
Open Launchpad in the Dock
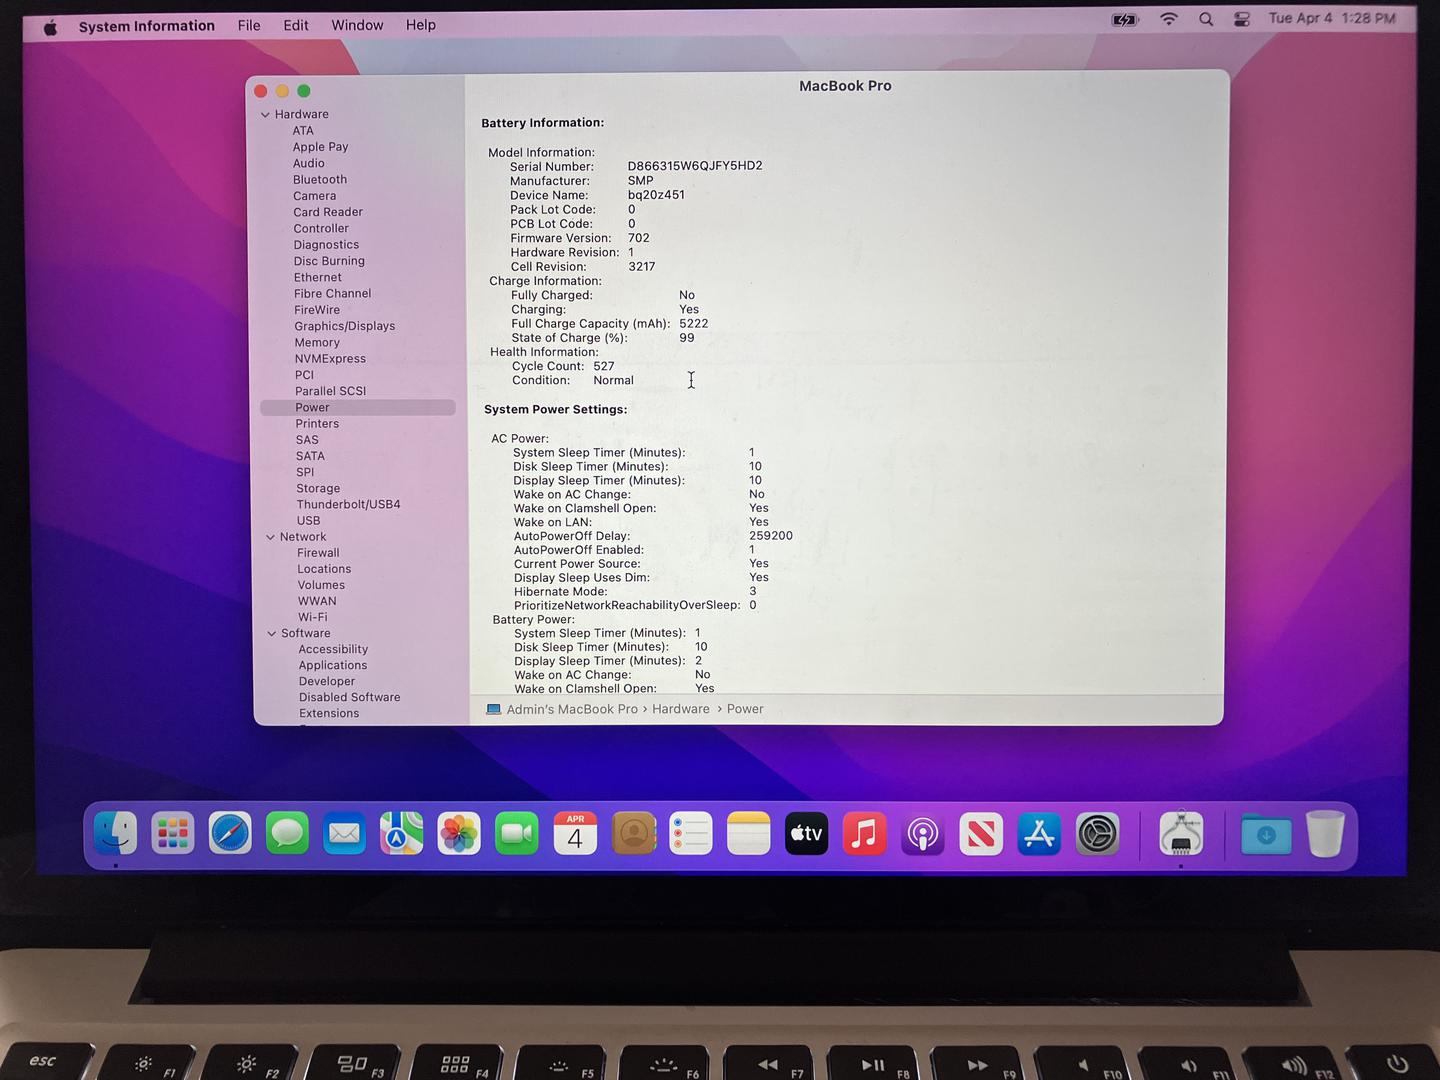[172, 833]
